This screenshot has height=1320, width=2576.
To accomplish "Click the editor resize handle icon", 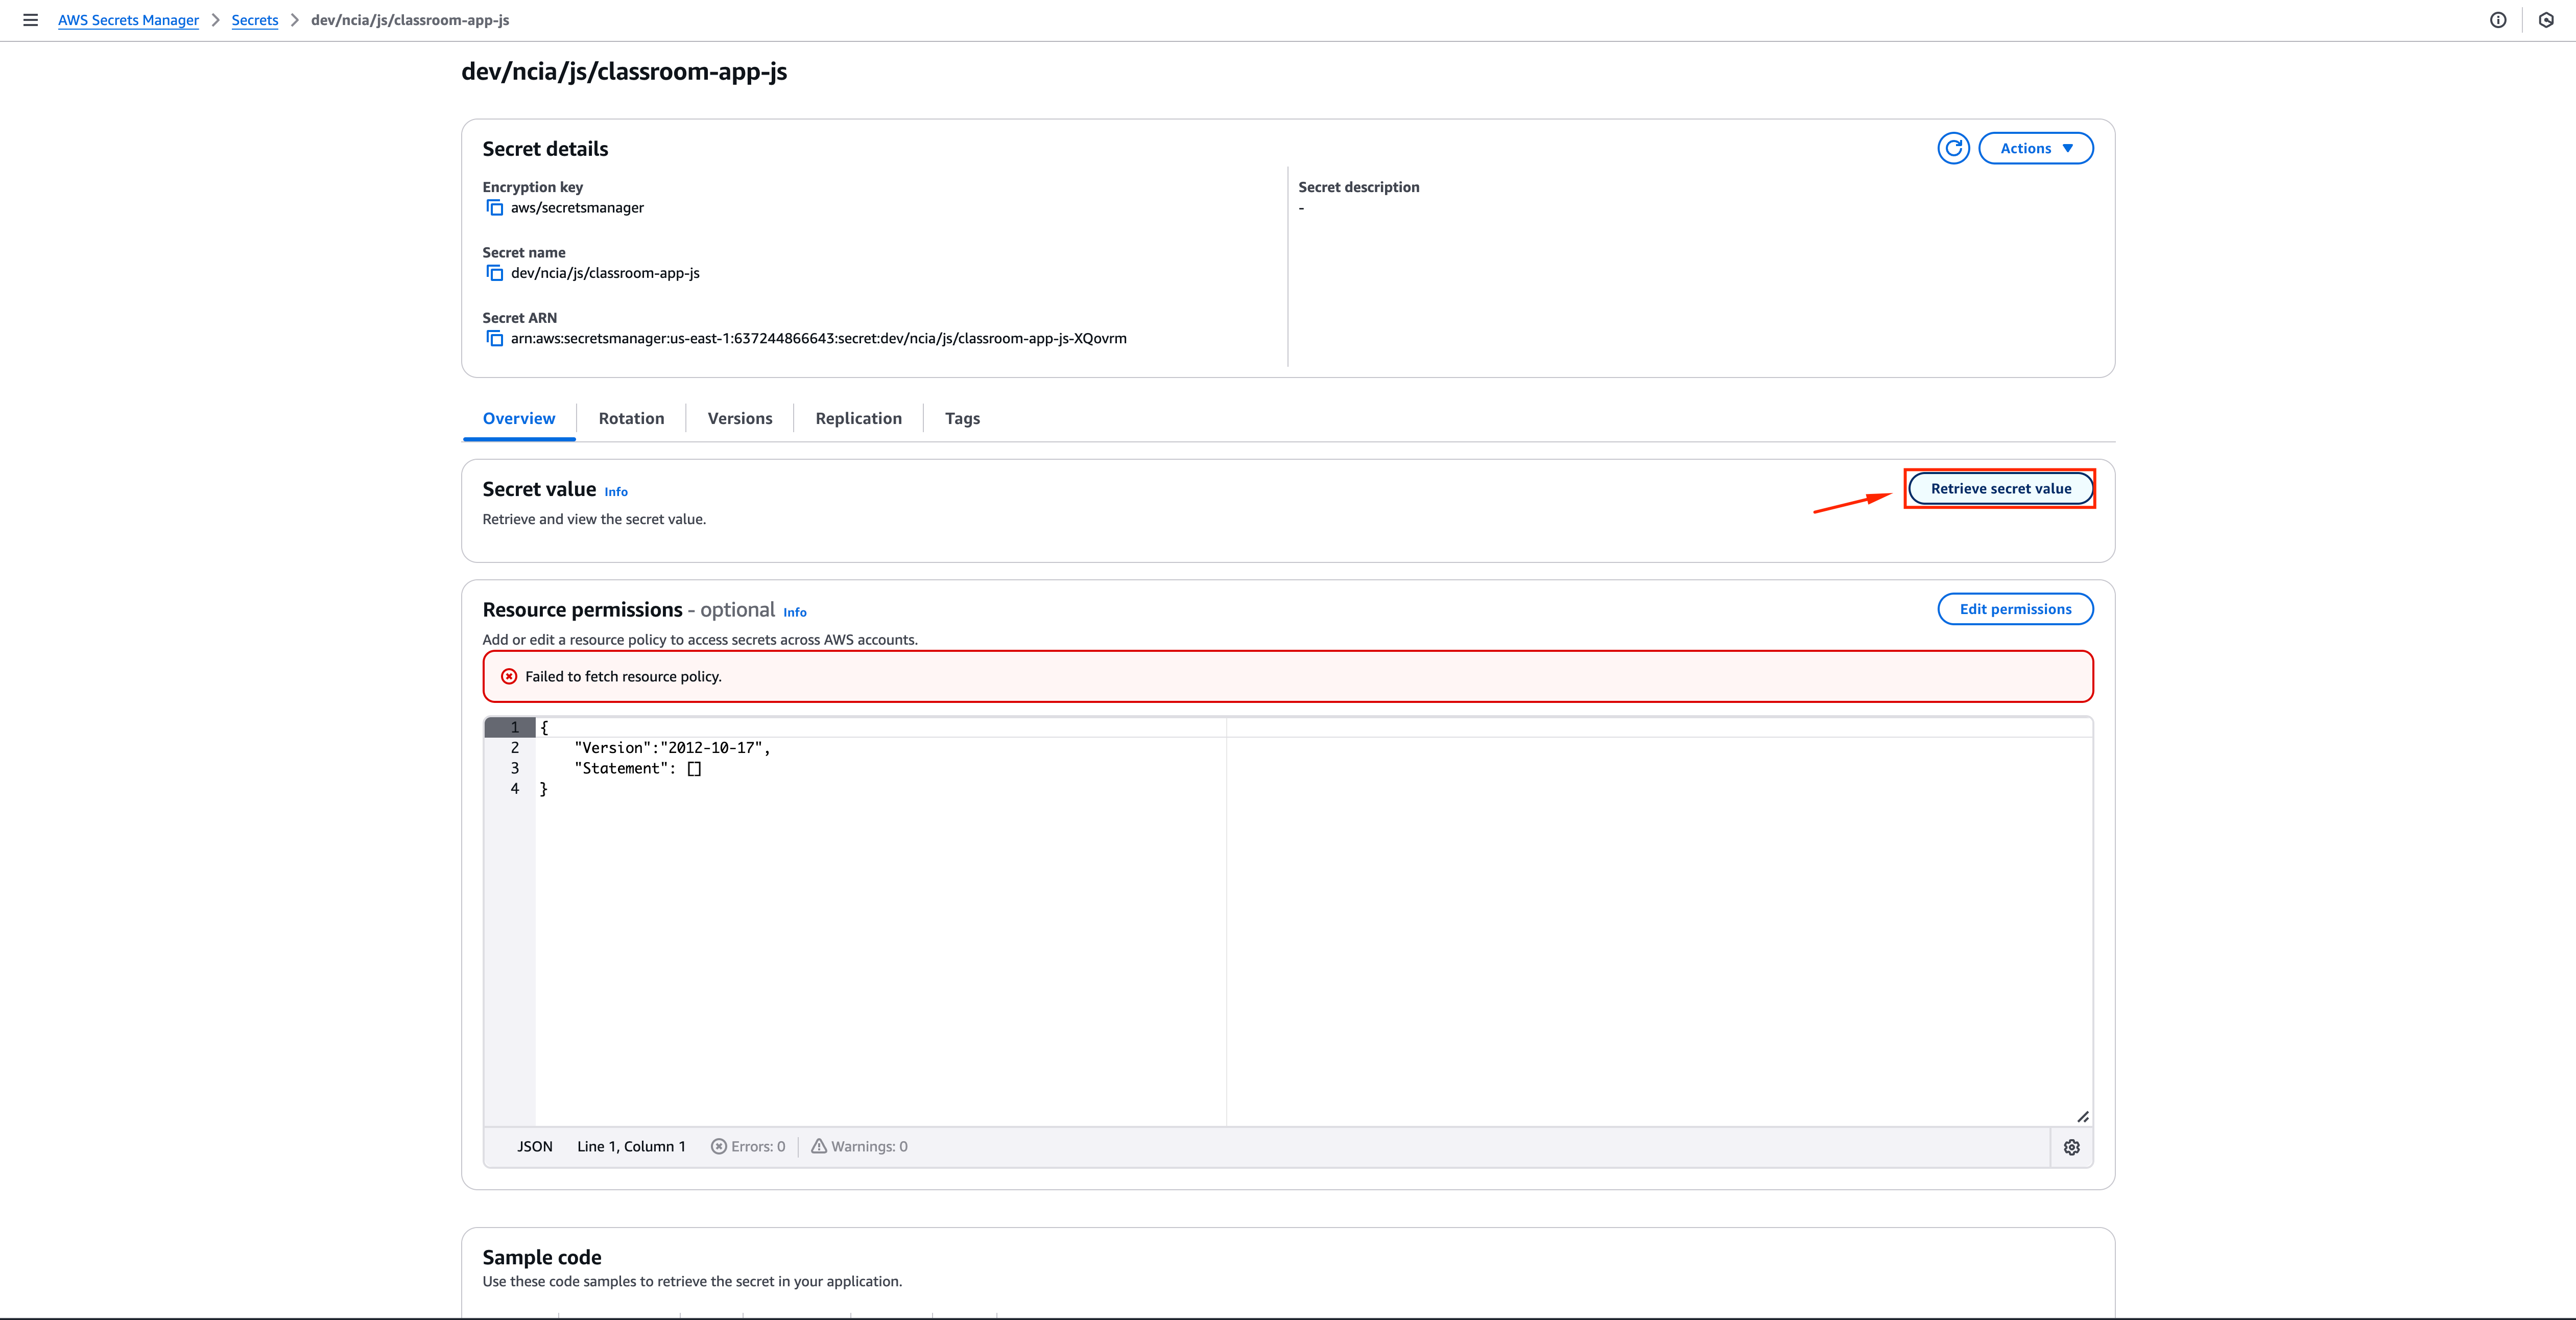I will pyautogui.click(x=2082, y=1116).
